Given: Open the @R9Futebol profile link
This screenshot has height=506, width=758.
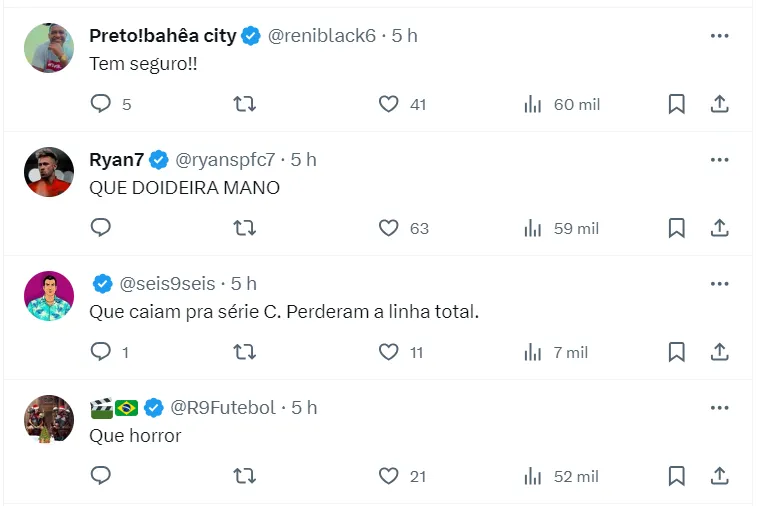Looking at the screenshot, I should pyautogui.click(x=226, y=408).
